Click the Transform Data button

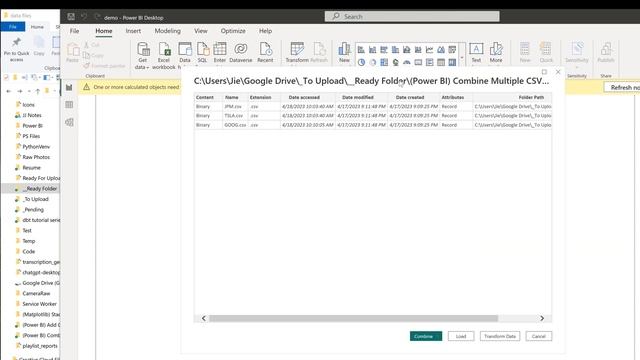tap(500, 336)
